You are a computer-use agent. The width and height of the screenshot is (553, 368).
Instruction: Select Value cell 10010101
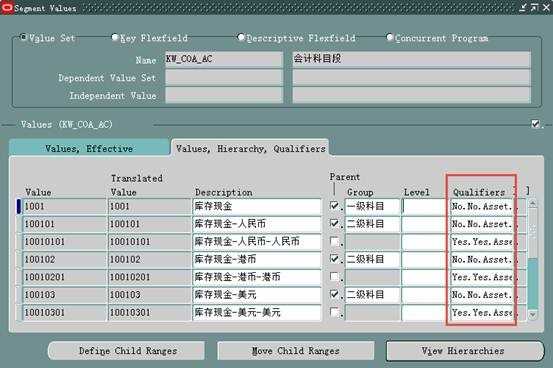point(64,242)
